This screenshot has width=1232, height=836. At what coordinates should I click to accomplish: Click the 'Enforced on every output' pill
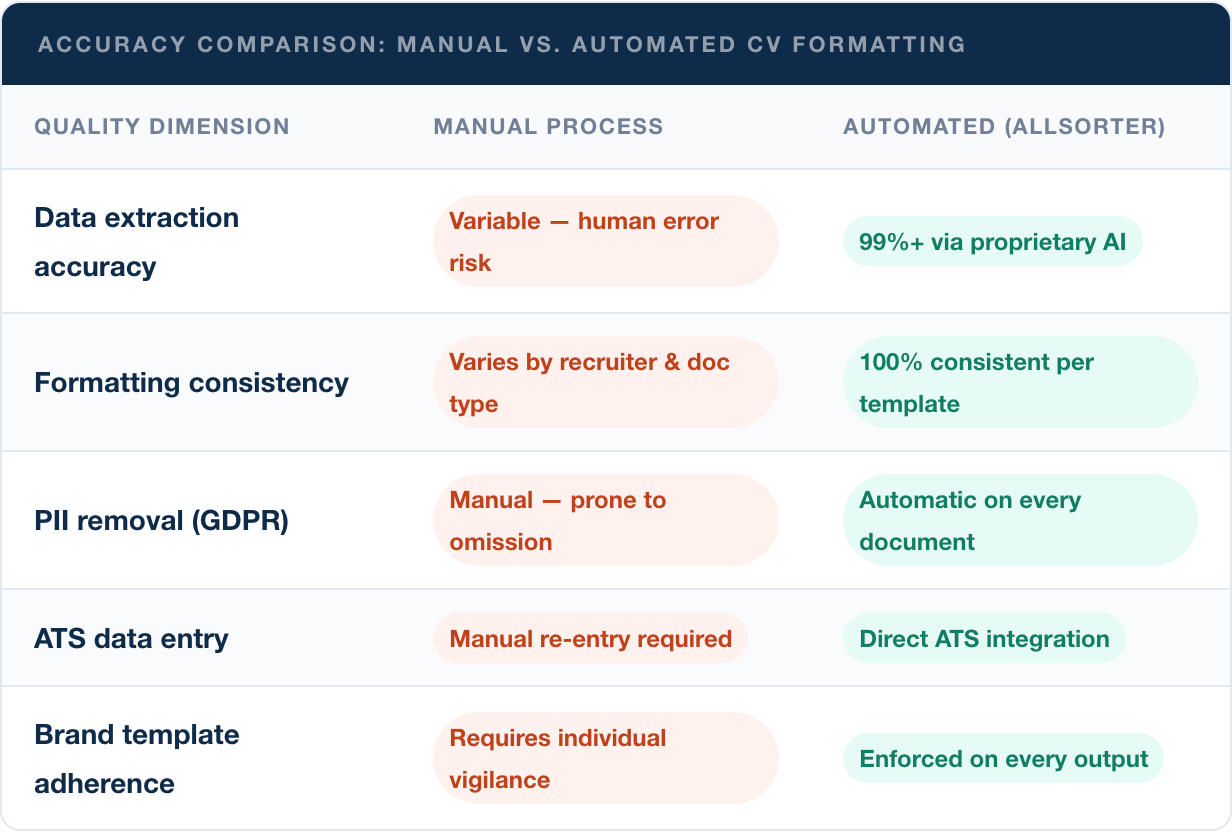[1003, 759]
